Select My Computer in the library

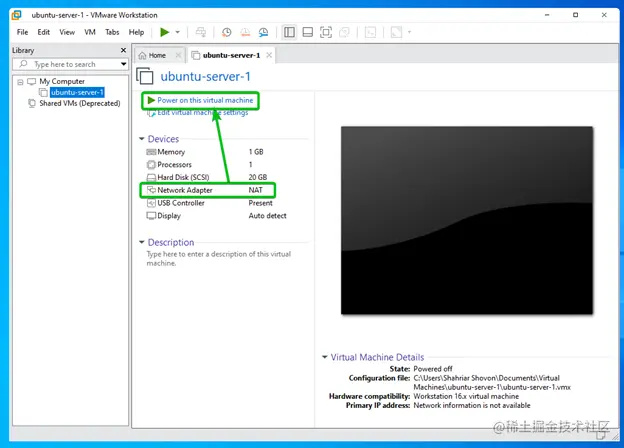(62, 81)
